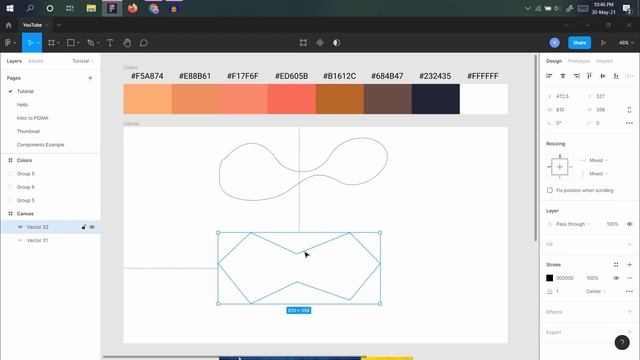Select the Pen tool

tap(91, 43)
